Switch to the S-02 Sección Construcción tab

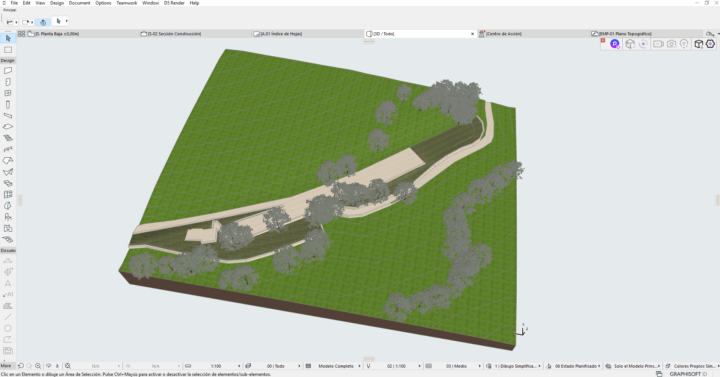[196, 34]
